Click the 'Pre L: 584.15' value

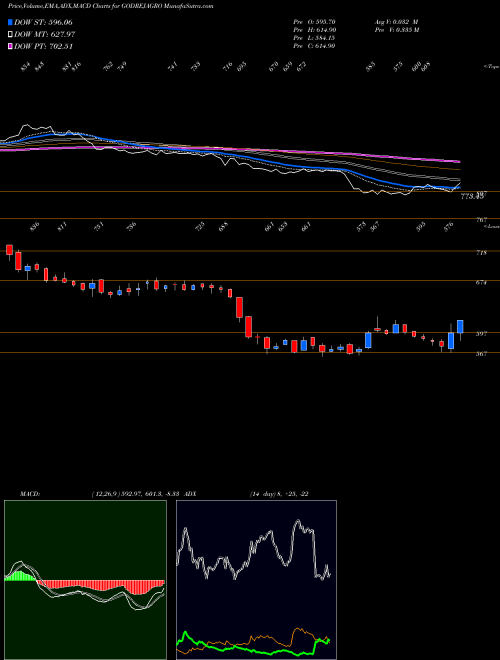314,38
